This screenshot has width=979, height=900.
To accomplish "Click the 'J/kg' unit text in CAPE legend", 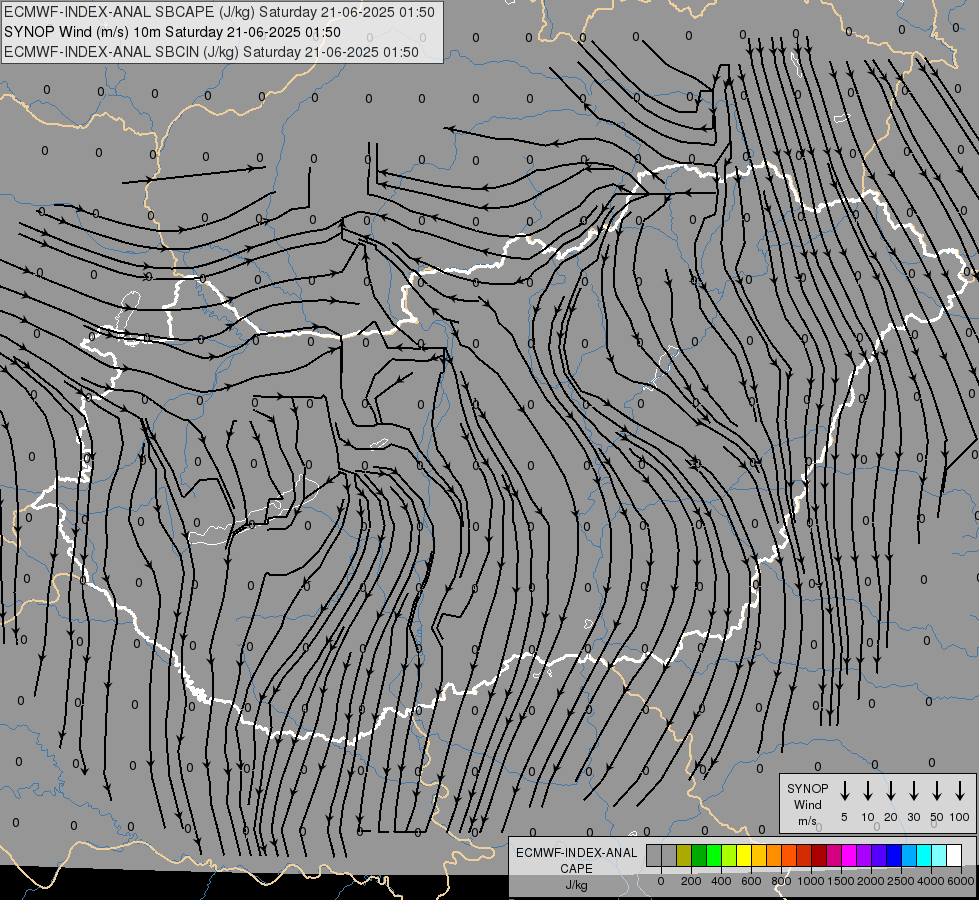I will point(576,885).
